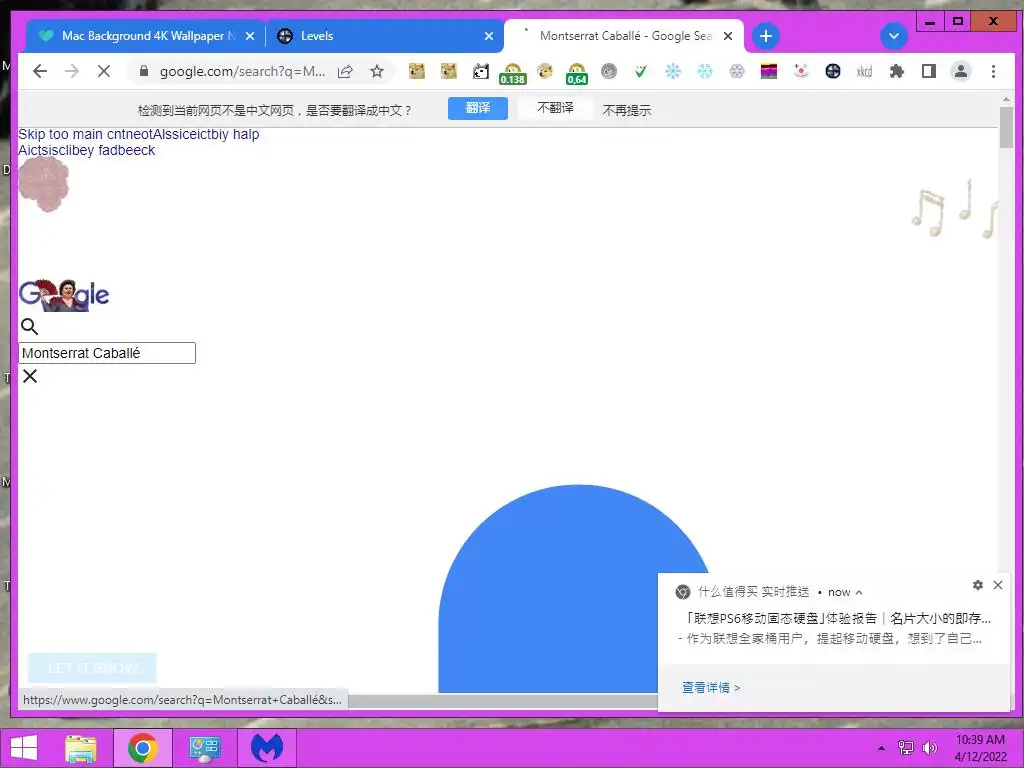Close the Montserrat Caballé tab

728,36
